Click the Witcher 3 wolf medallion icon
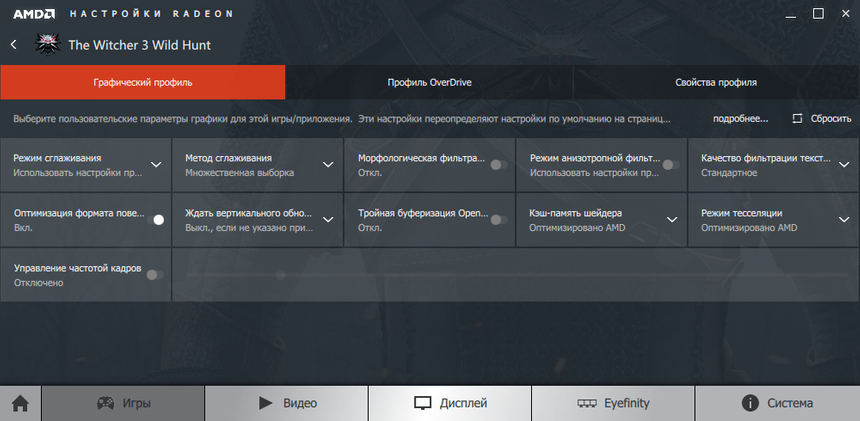This screenshot has width=860, height=421. point(46,44)
